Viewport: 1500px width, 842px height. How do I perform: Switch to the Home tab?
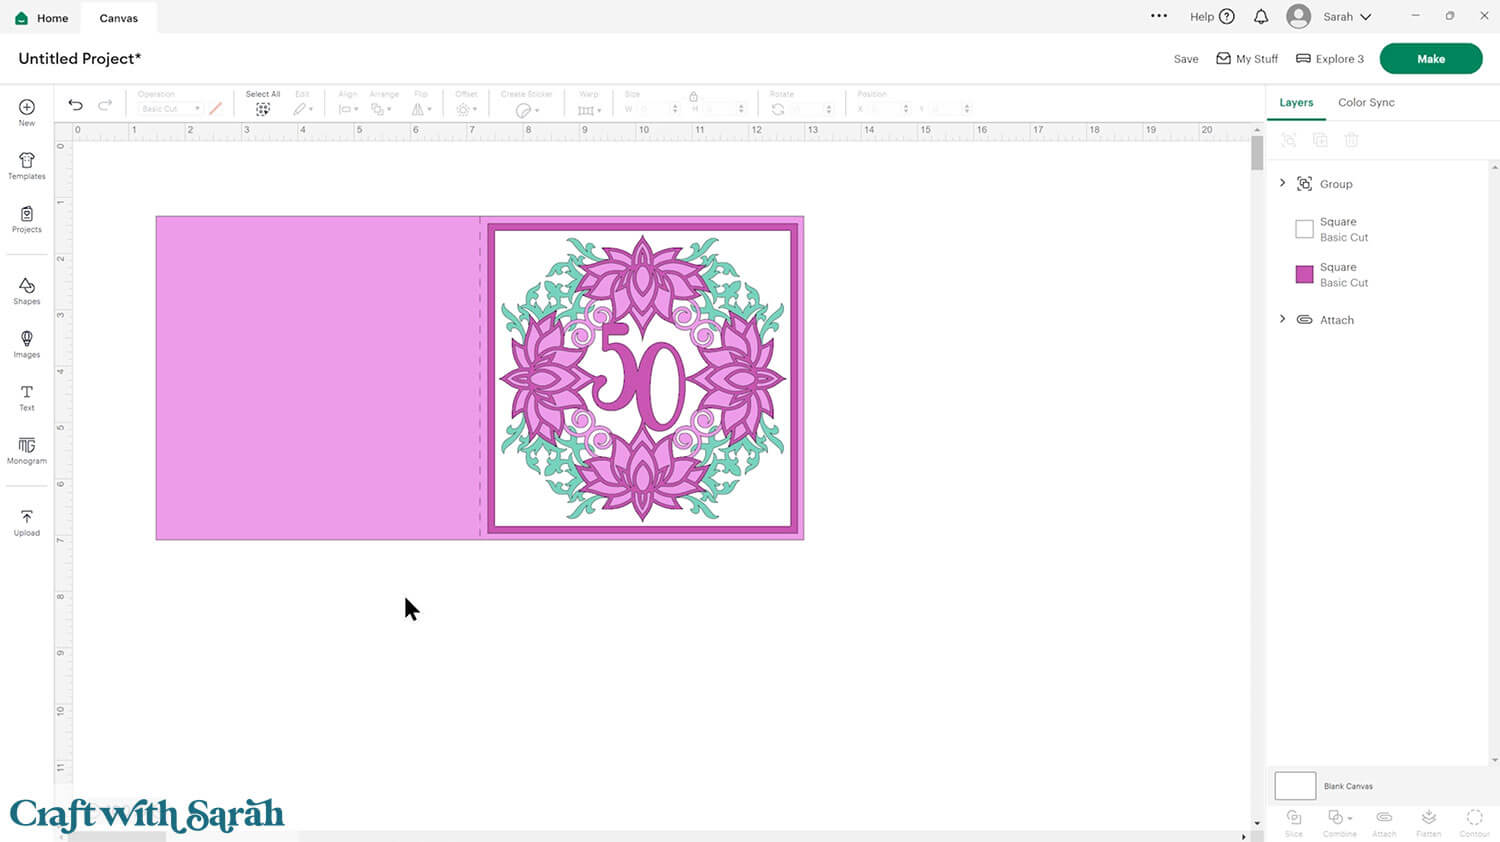(42, 18)
